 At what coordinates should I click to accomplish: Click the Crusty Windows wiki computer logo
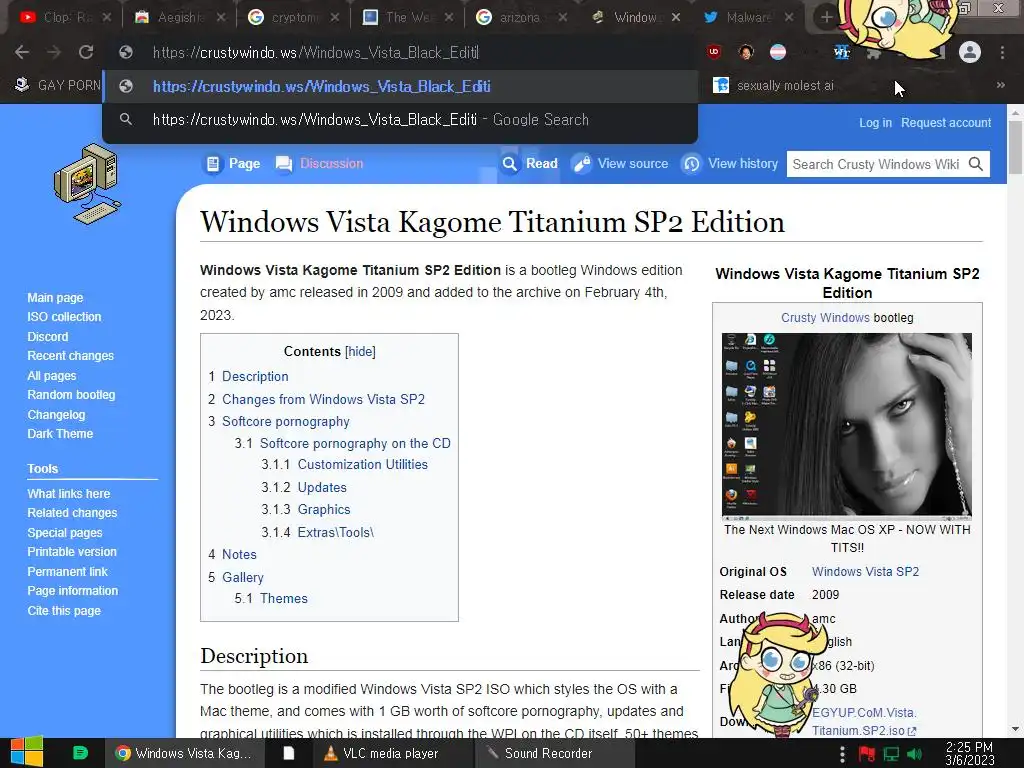tap(88, 184)
